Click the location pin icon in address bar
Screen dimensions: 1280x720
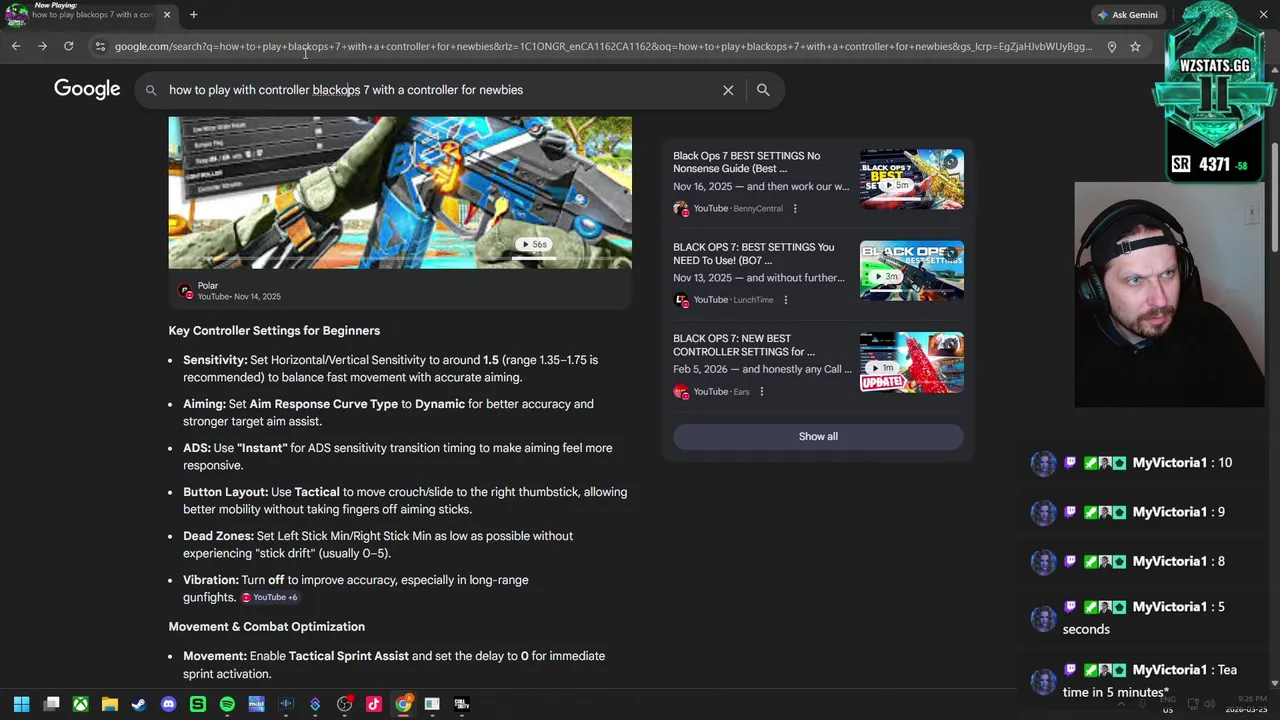point(1111,46)
